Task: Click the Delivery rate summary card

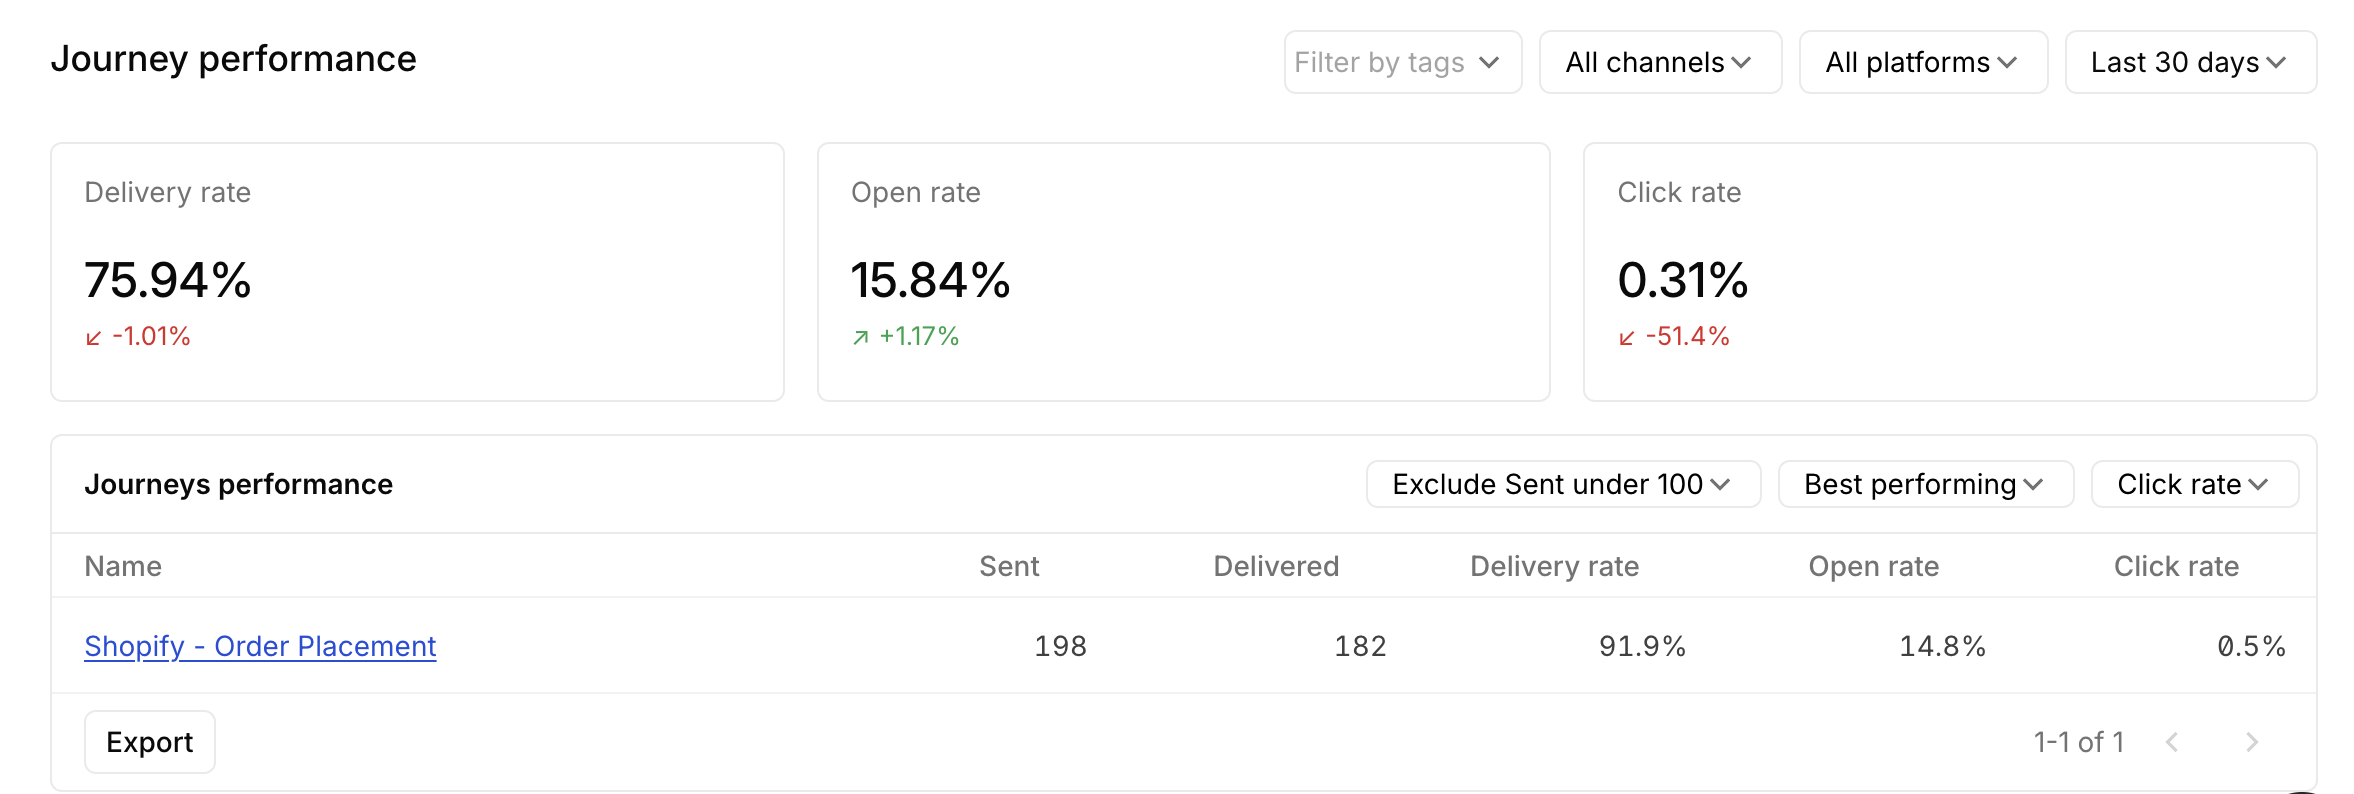Action: pyautogui.click(x=417, y=272)
